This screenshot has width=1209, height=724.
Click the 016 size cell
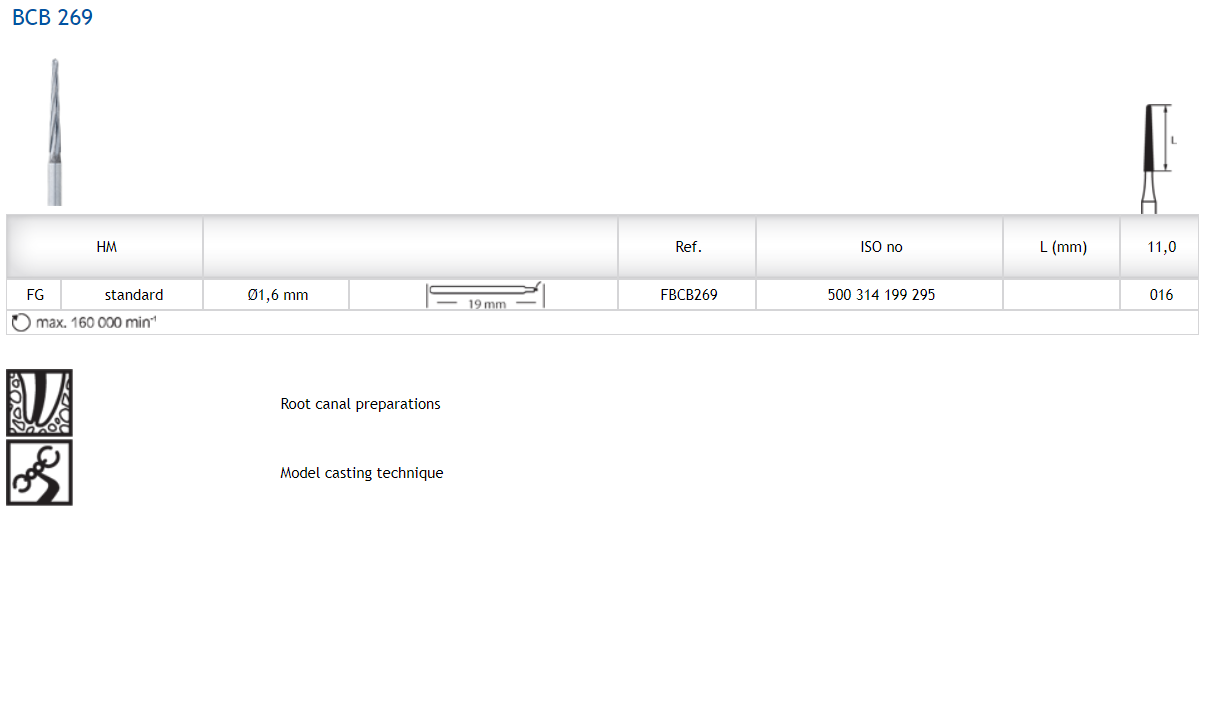pos(1160,295)
